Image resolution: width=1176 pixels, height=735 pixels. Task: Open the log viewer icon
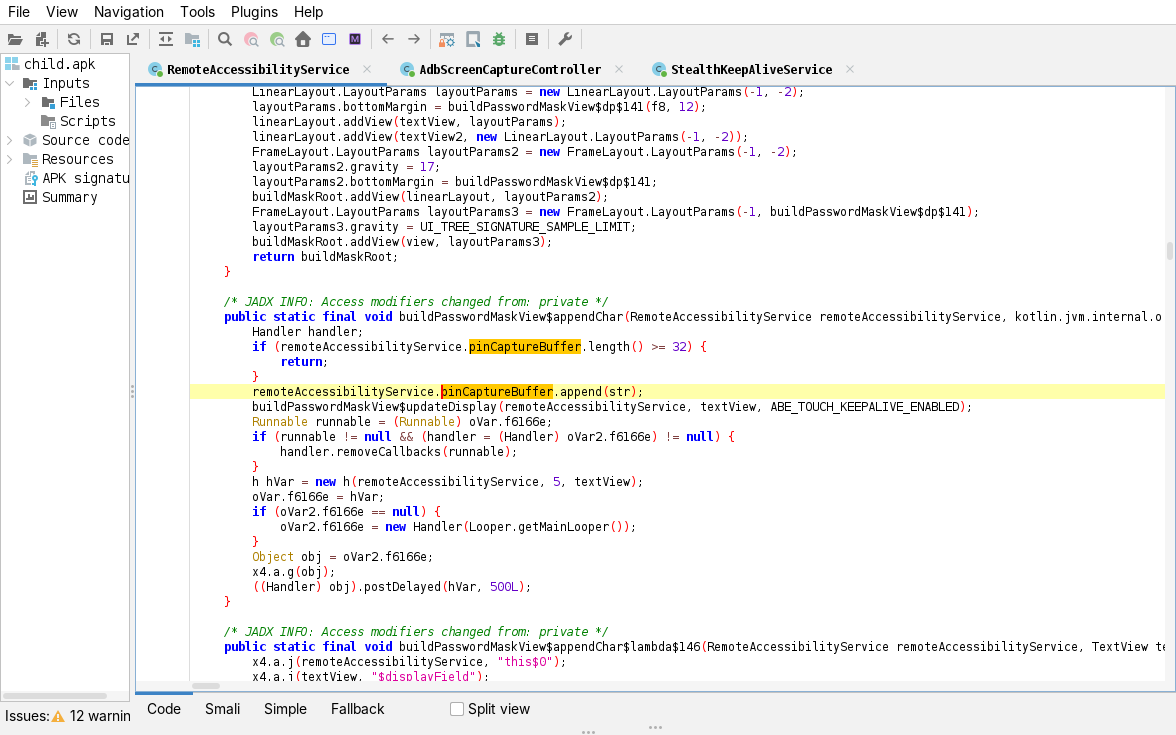tap(532, 39)
